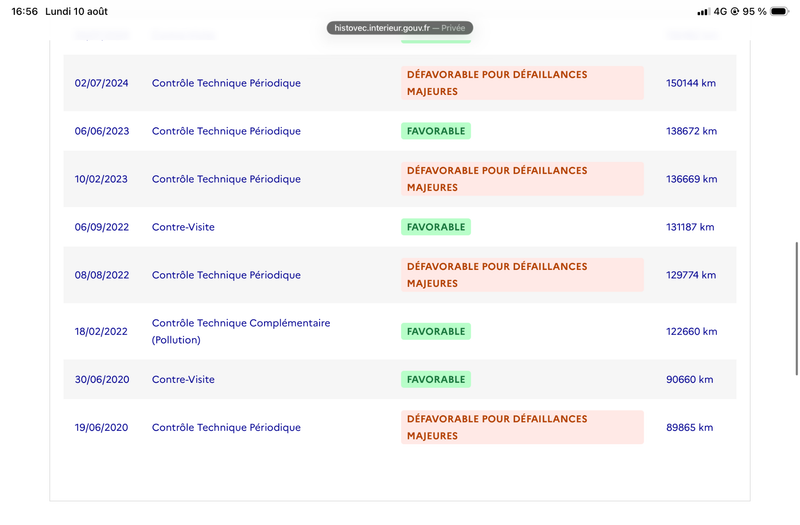Select the 02/07/2024 inspection date
The height and width of the screenshot is (525, 800).
pos(102,83)
